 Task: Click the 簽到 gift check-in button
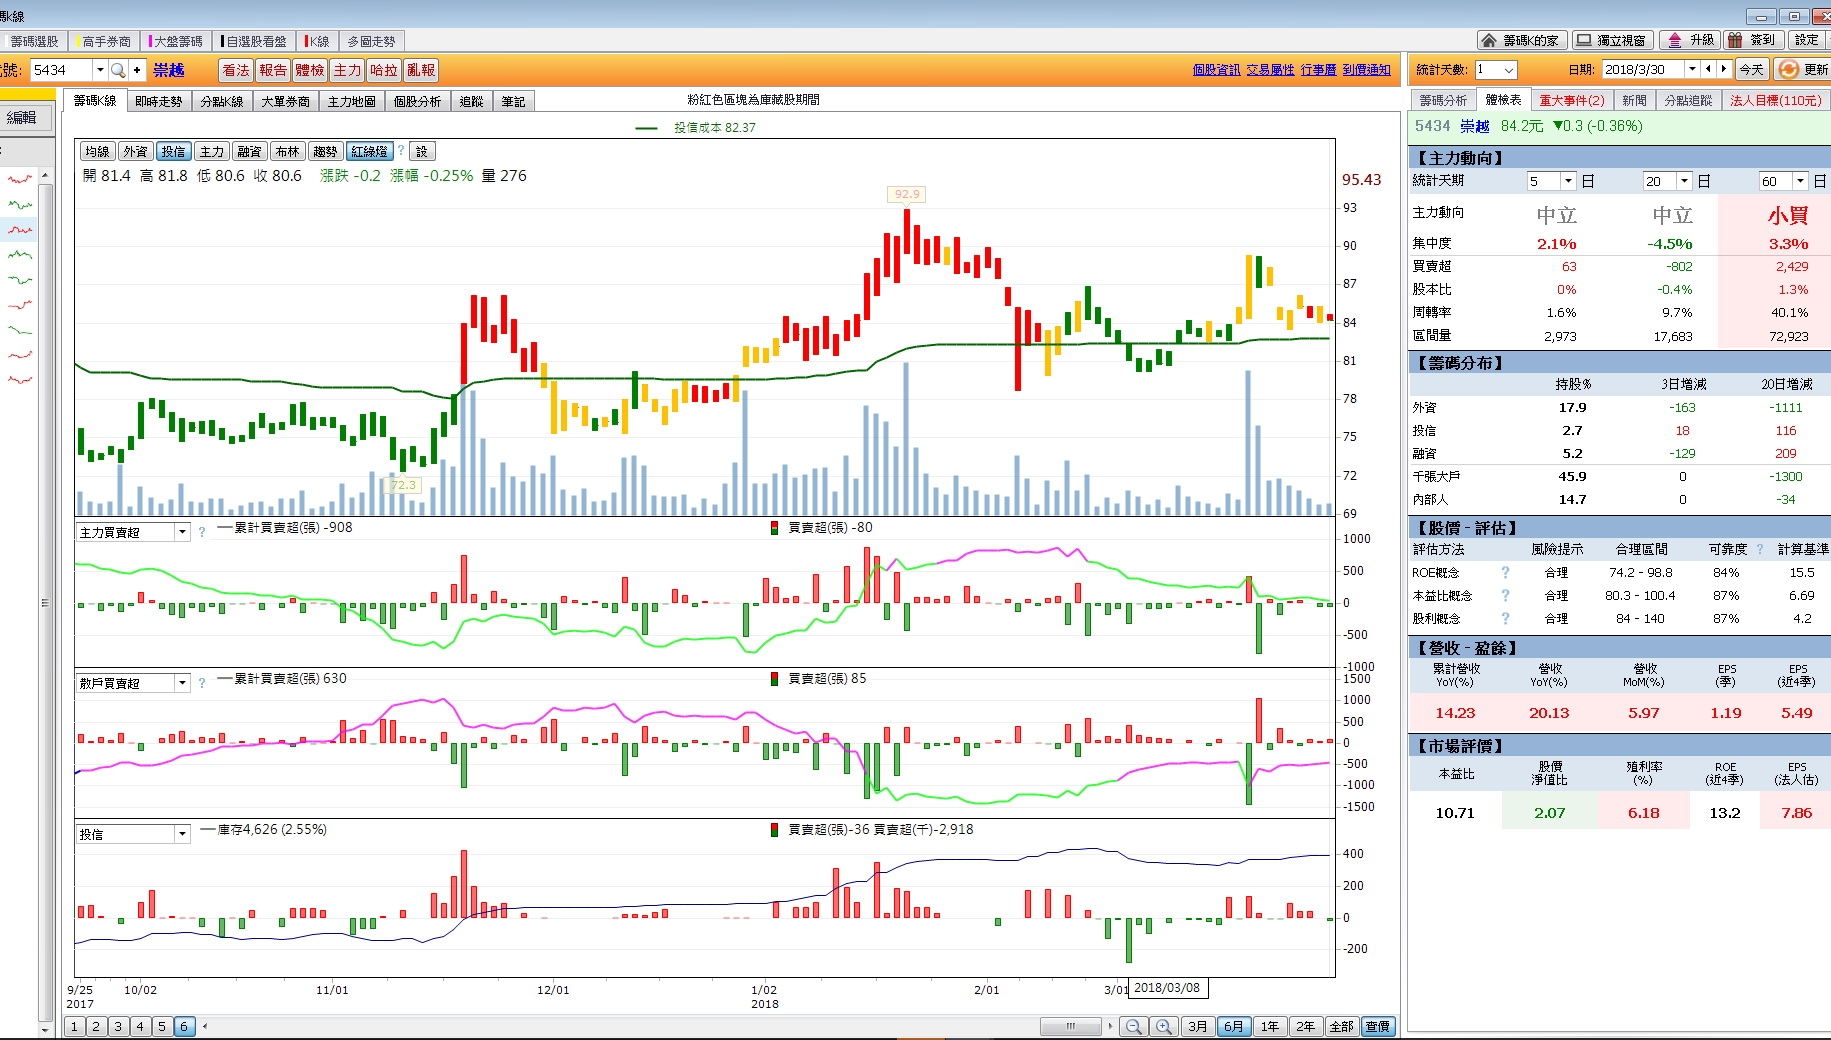1753,40
